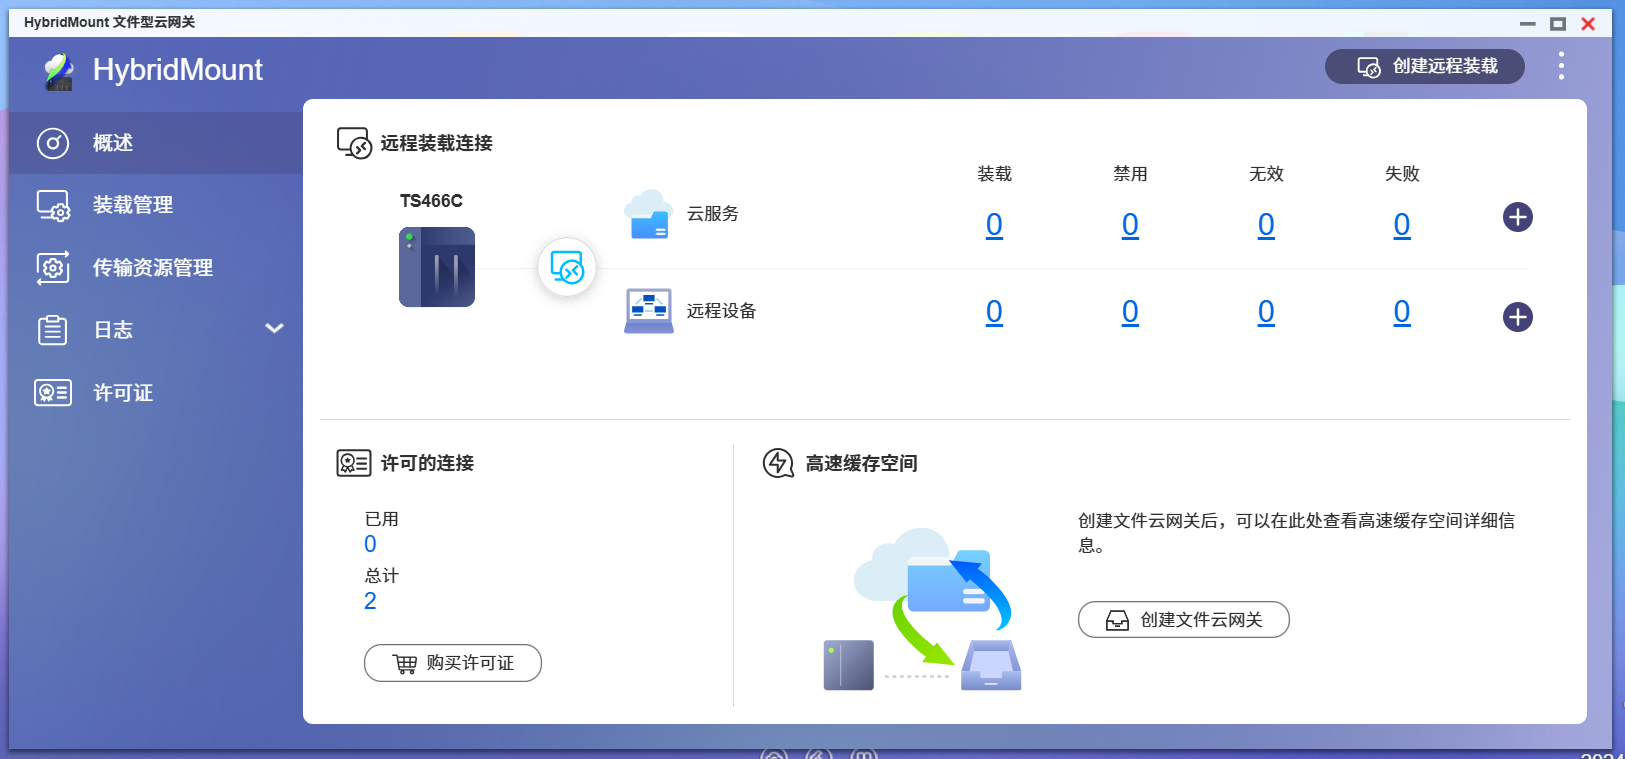
Task: Click the 日志 clipboard icon
Action: 53,330
